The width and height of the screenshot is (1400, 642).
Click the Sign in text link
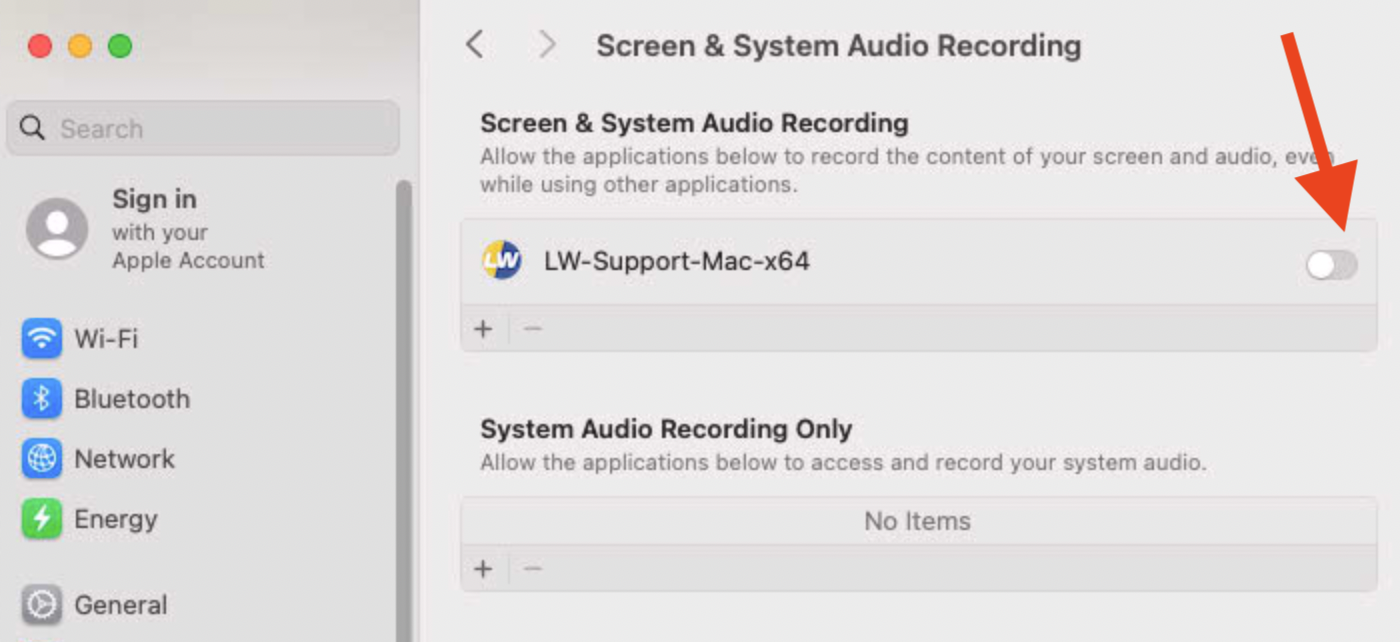154,199
